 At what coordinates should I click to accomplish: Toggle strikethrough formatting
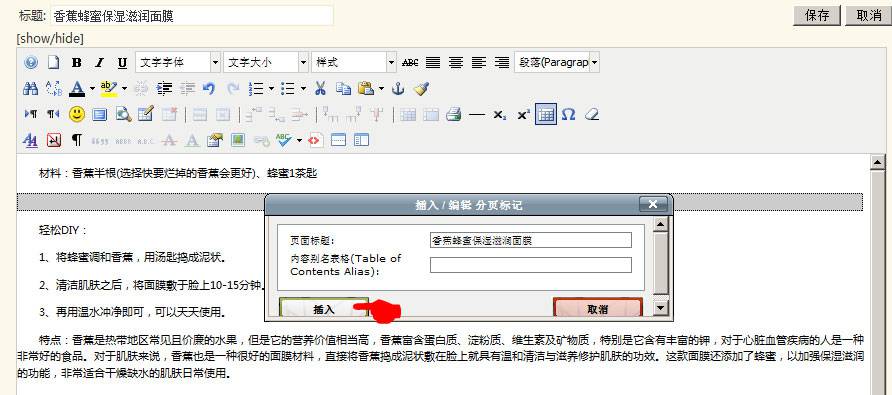(410, 63)
